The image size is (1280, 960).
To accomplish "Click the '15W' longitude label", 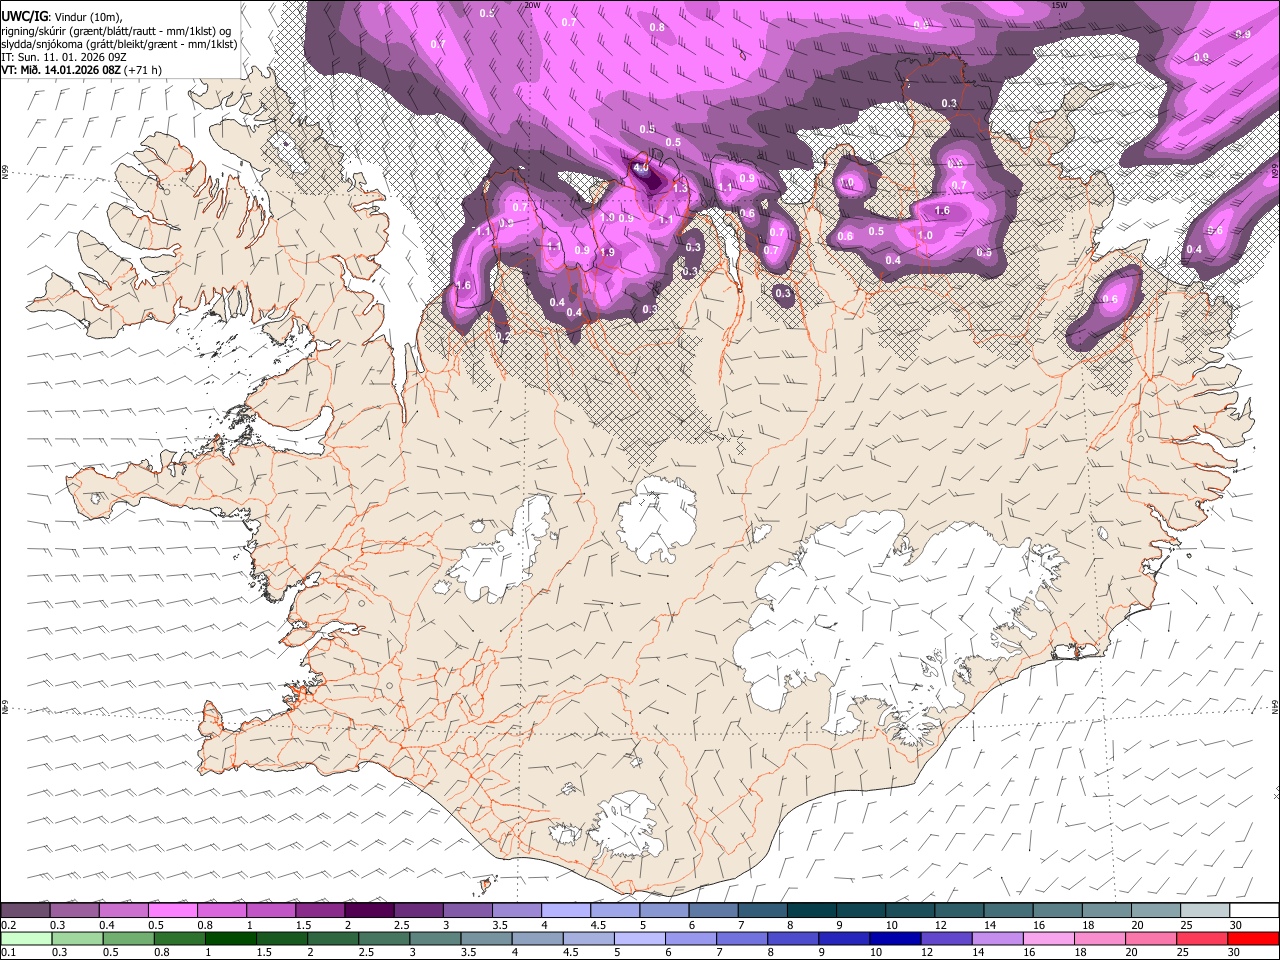I will (1059, 5).
